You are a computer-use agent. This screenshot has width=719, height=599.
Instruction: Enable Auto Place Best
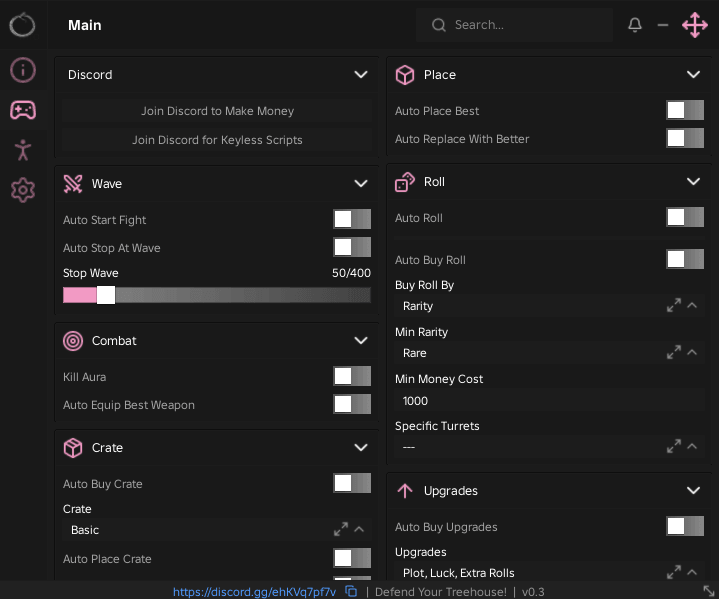pyautogui.click(x=685, y=110)
